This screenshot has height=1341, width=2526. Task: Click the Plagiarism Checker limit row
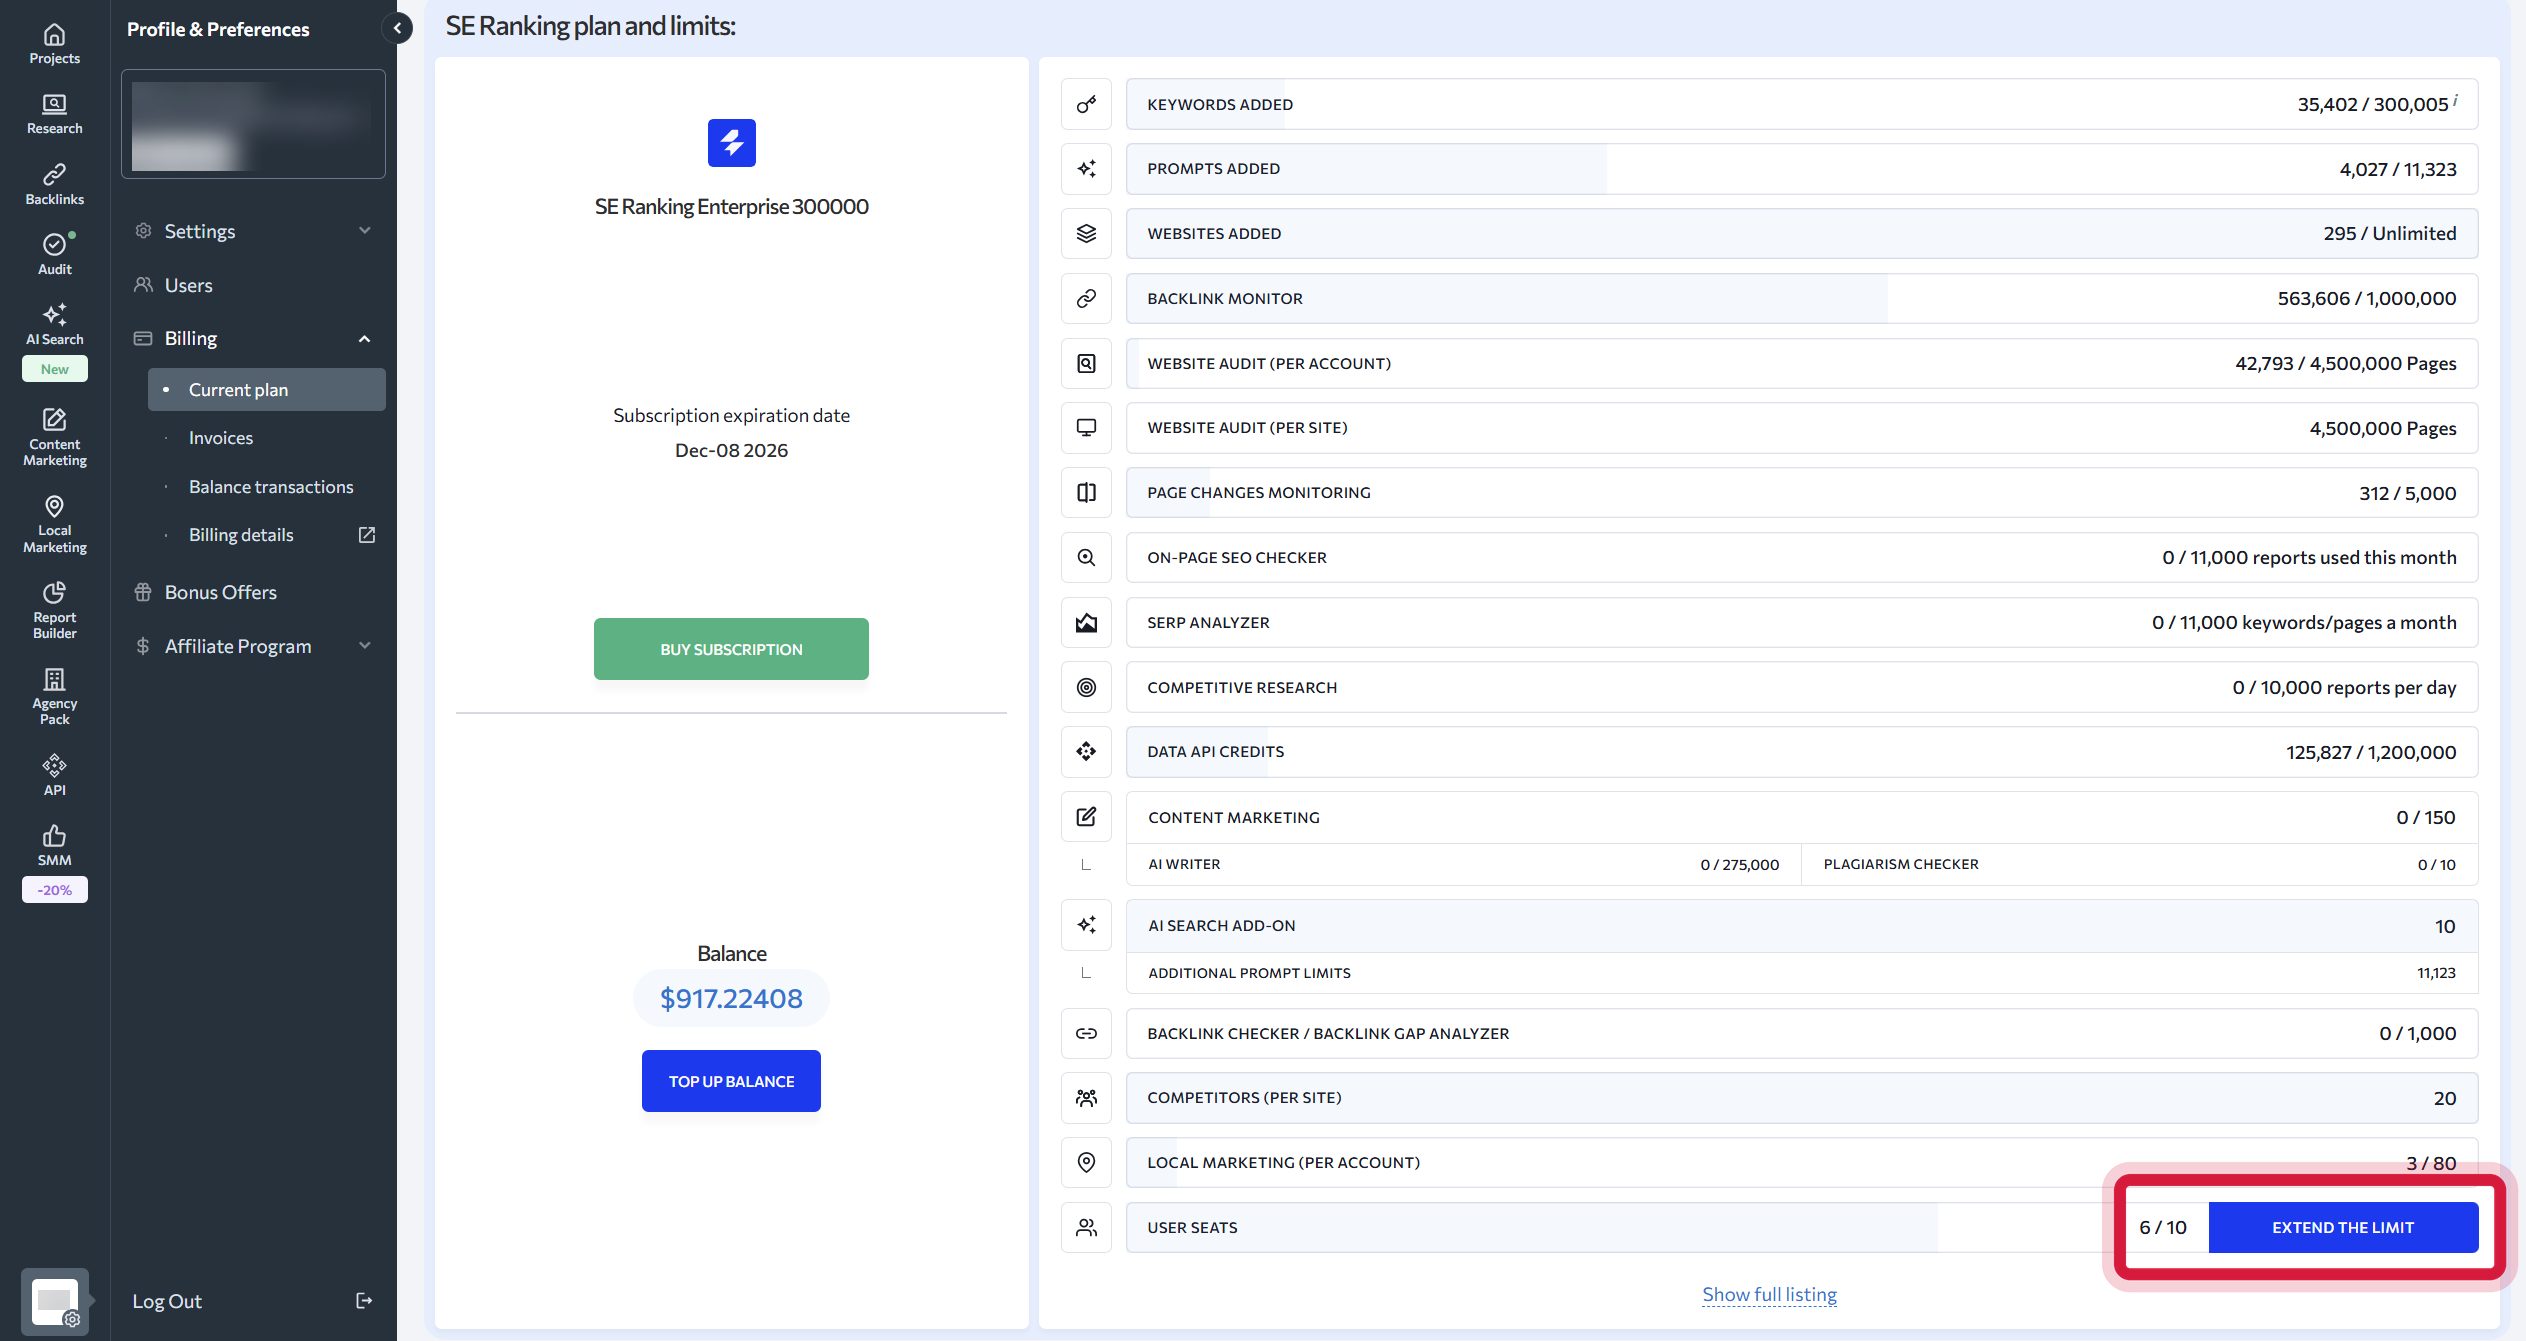2139,864
